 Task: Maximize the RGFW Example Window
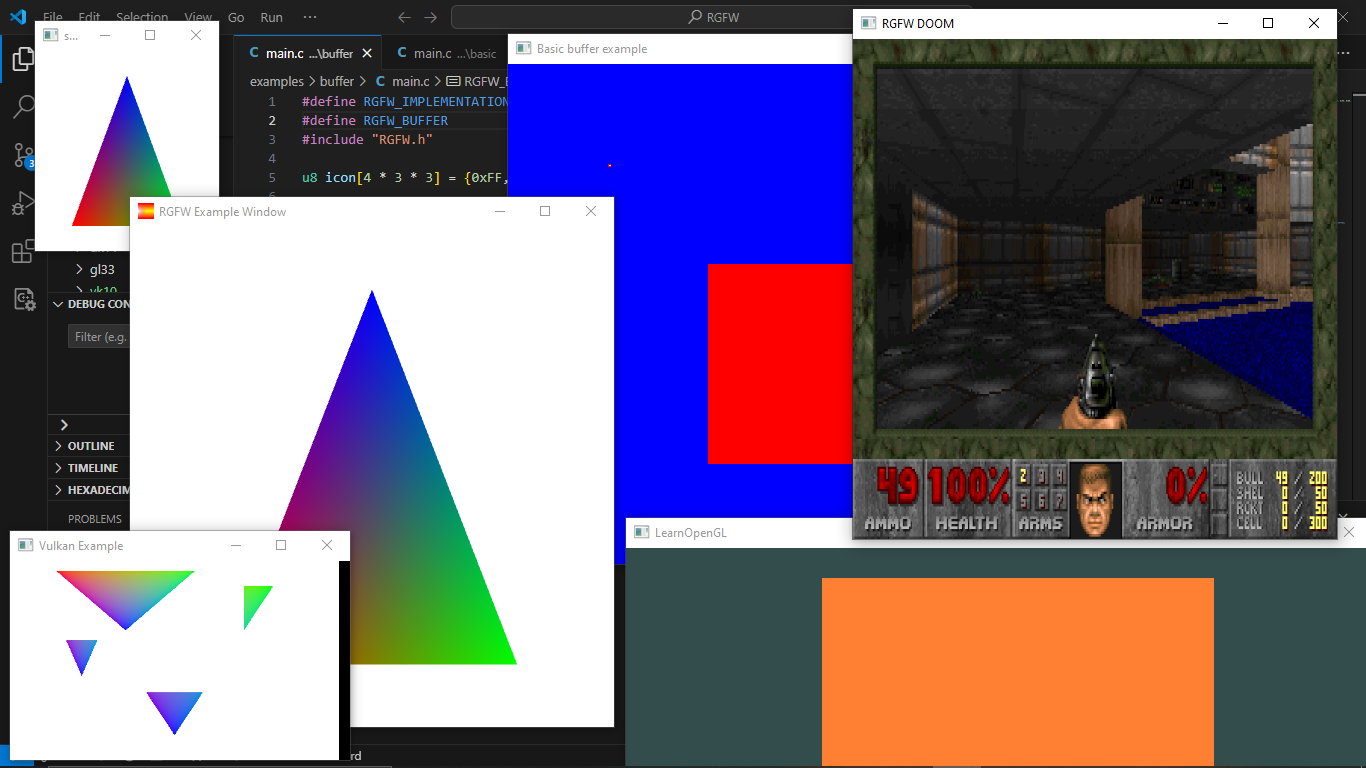click(545, 211)
